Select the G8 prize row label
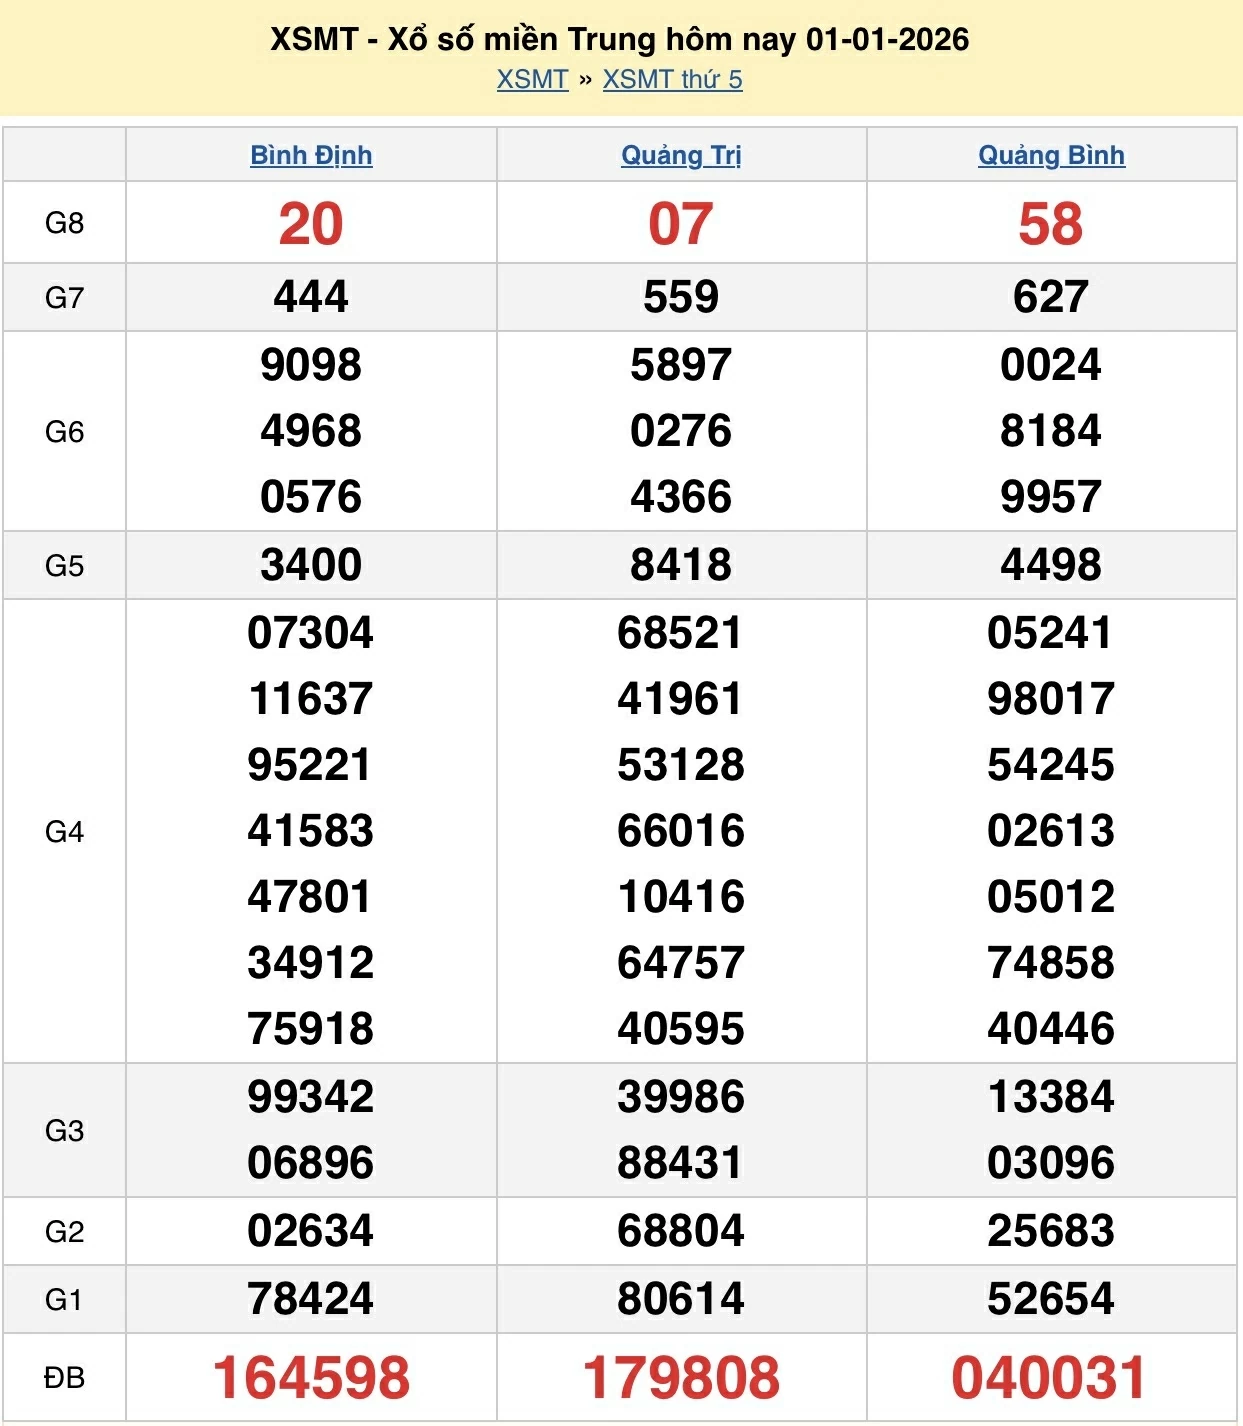This screenshot has height=1426, width=1243. (x=64, y=223)
